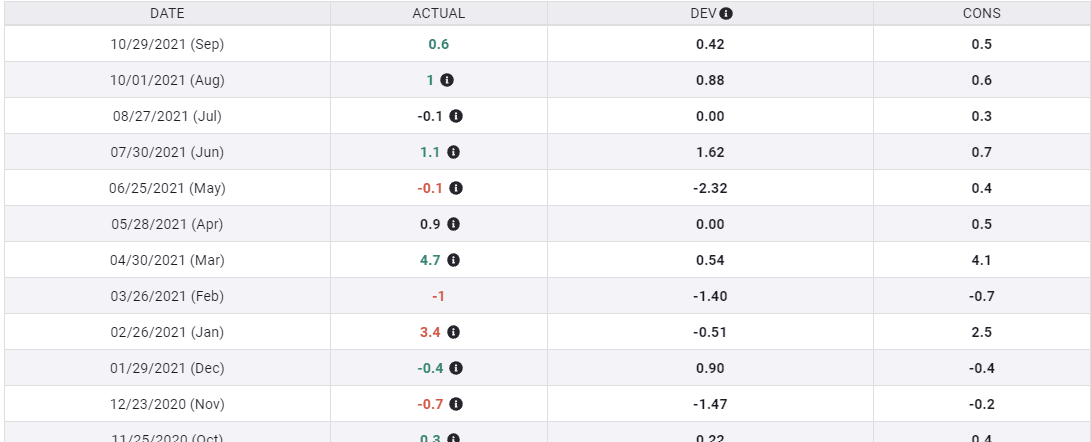Open info icon next to 1.1 actual value
Screen dimensions: 1091x442
point(453,152)
